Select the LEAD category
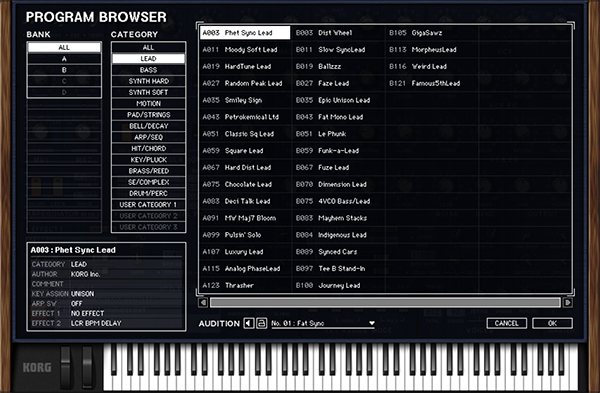This screenshot has width=600, height=393. pyautogui.click(x=148, y=59)
